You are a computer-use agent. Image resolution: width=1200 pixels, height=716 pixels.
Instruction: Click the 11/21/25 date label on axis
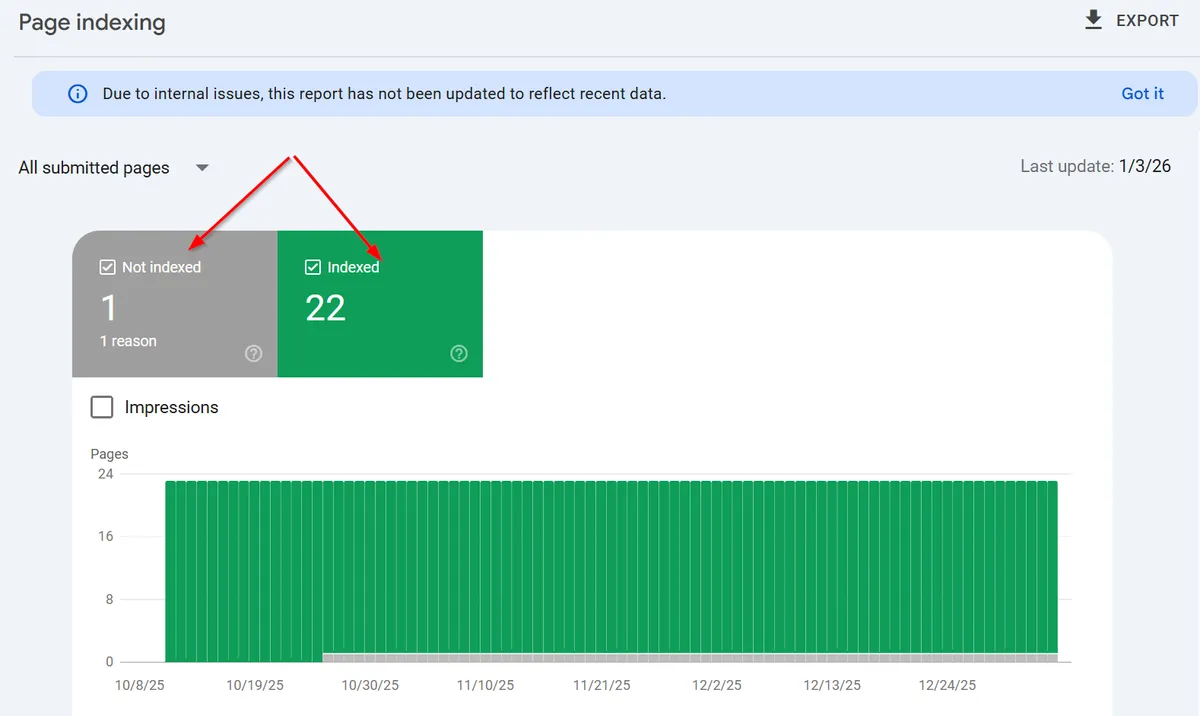click(601, 686)
